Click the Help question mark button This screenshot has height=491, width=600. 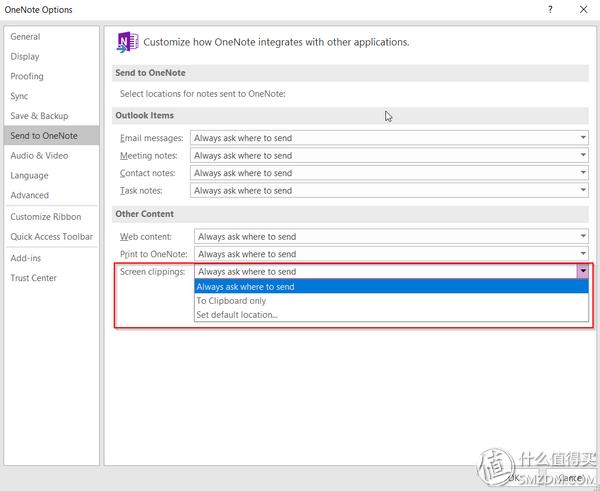click(550, 10)
